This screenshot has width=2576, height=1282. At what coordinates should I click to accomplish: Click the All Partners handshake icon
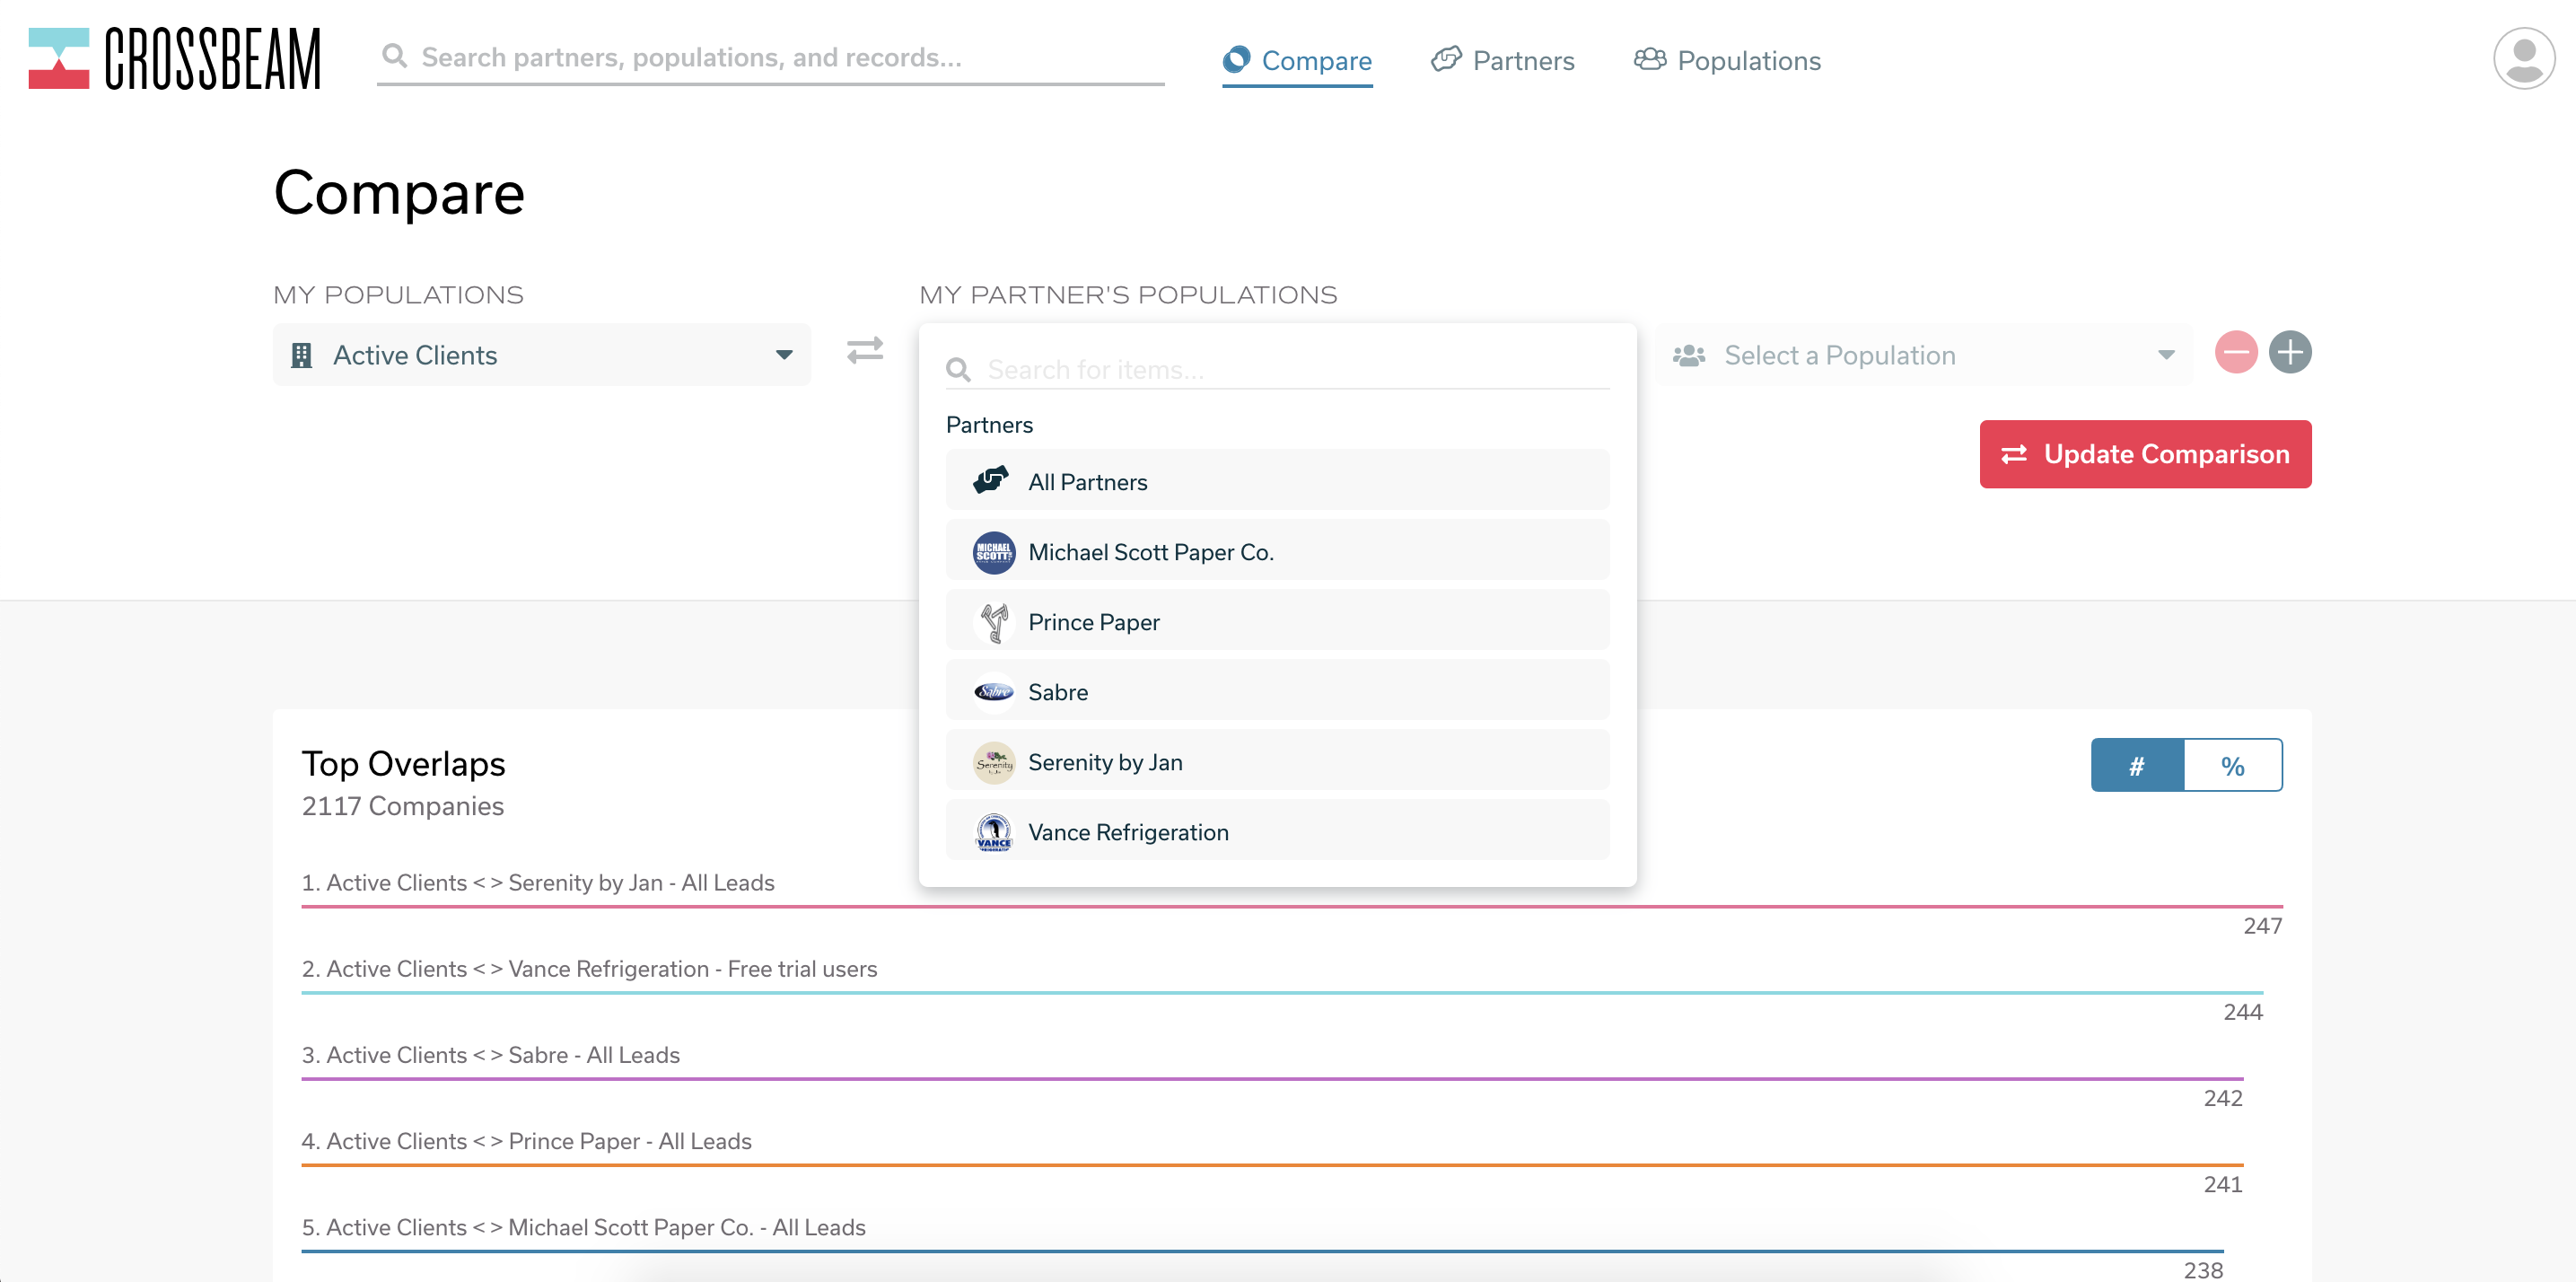click(991, 481)
